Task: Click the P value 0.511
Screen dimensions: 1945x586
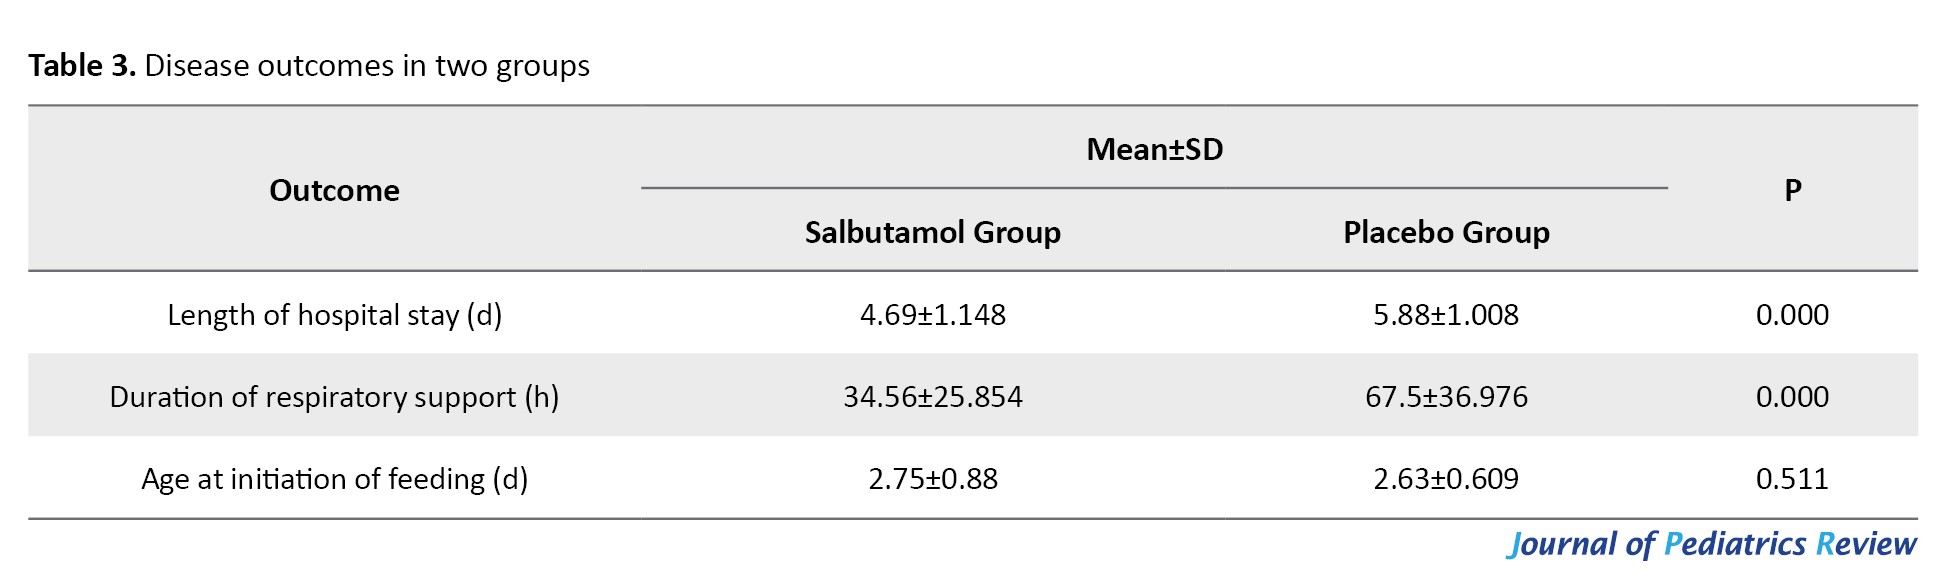Action: point(1792,479)
